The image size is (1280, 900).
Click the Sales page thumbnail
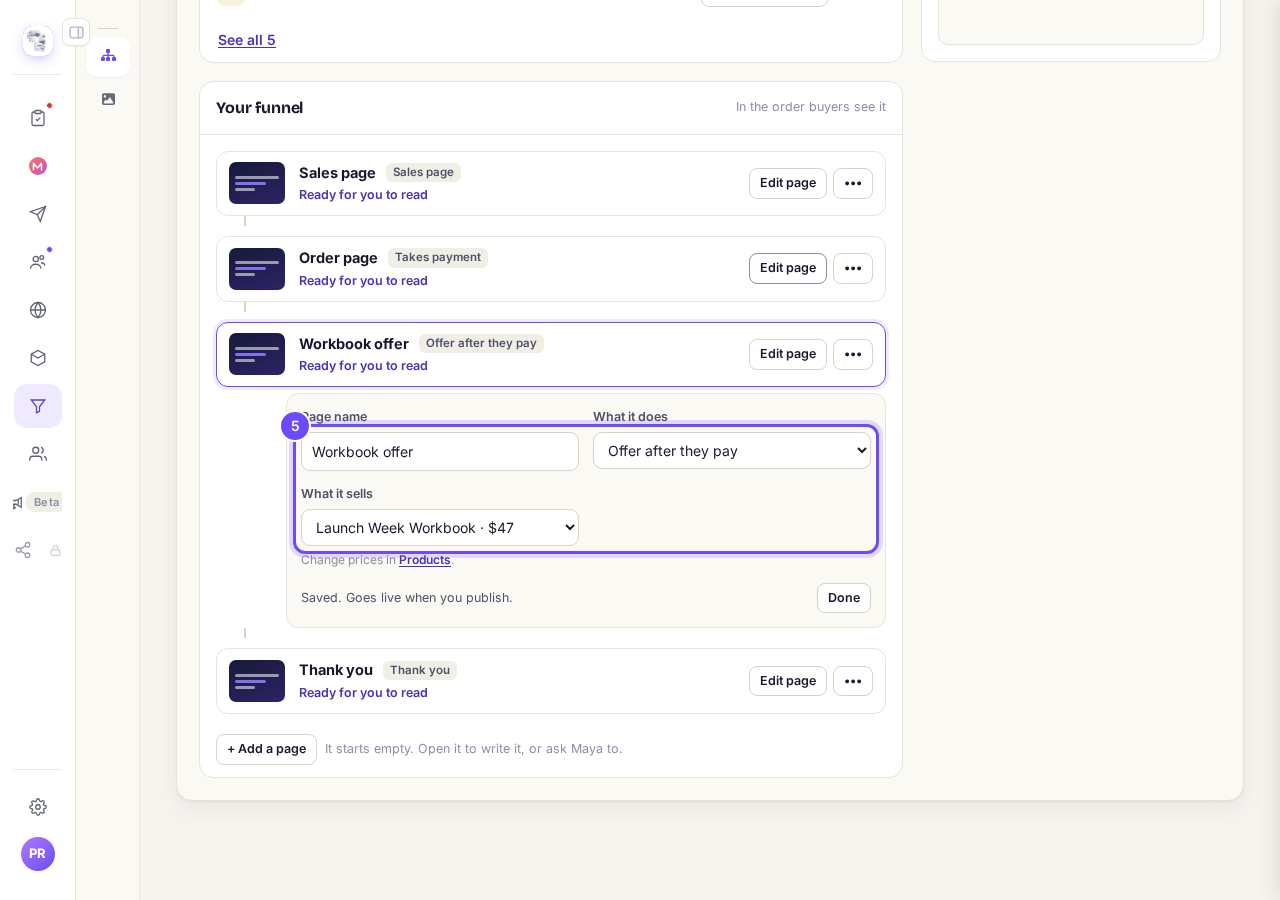(257, 183)
